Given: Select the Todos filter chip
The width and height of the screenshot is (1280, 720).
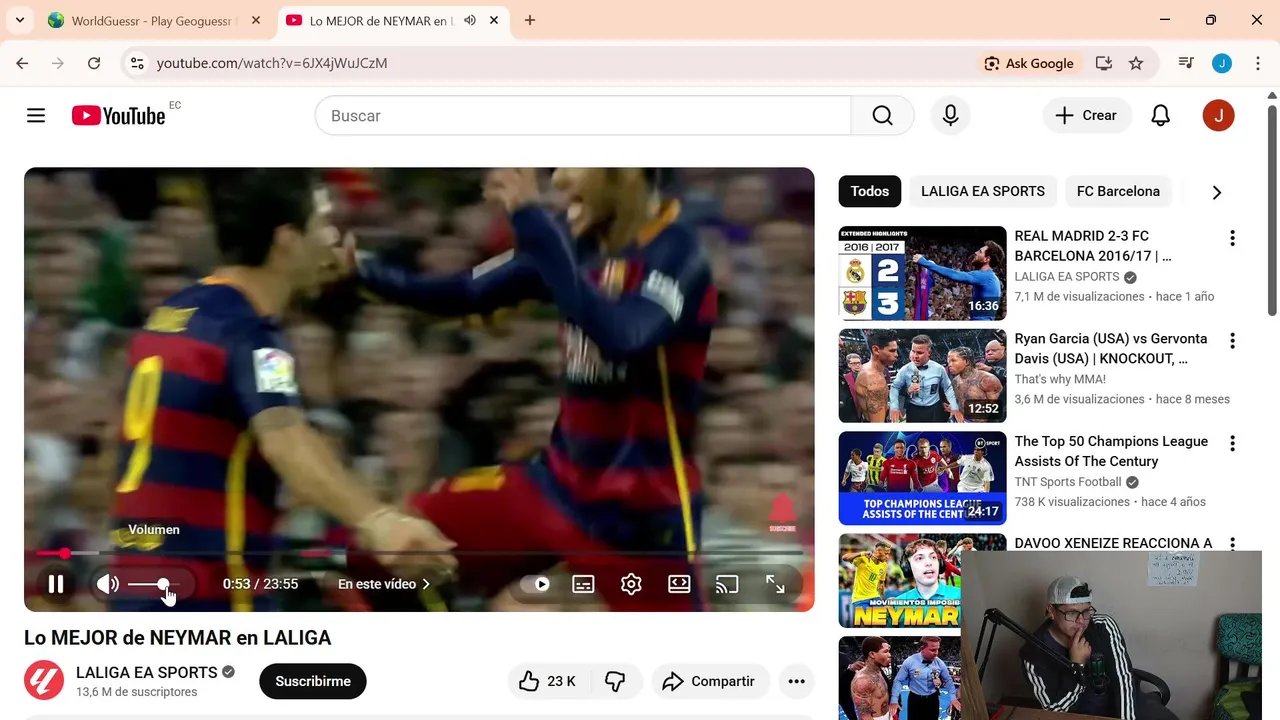Looking at the screenshot, I should tap(870, 191).
